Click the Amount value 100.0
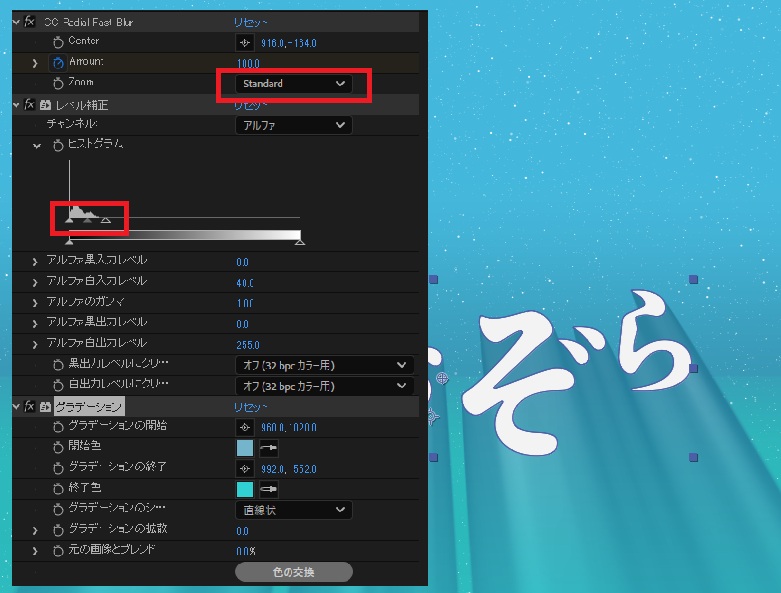Viewport: 781px width, 593px height. 248,63
